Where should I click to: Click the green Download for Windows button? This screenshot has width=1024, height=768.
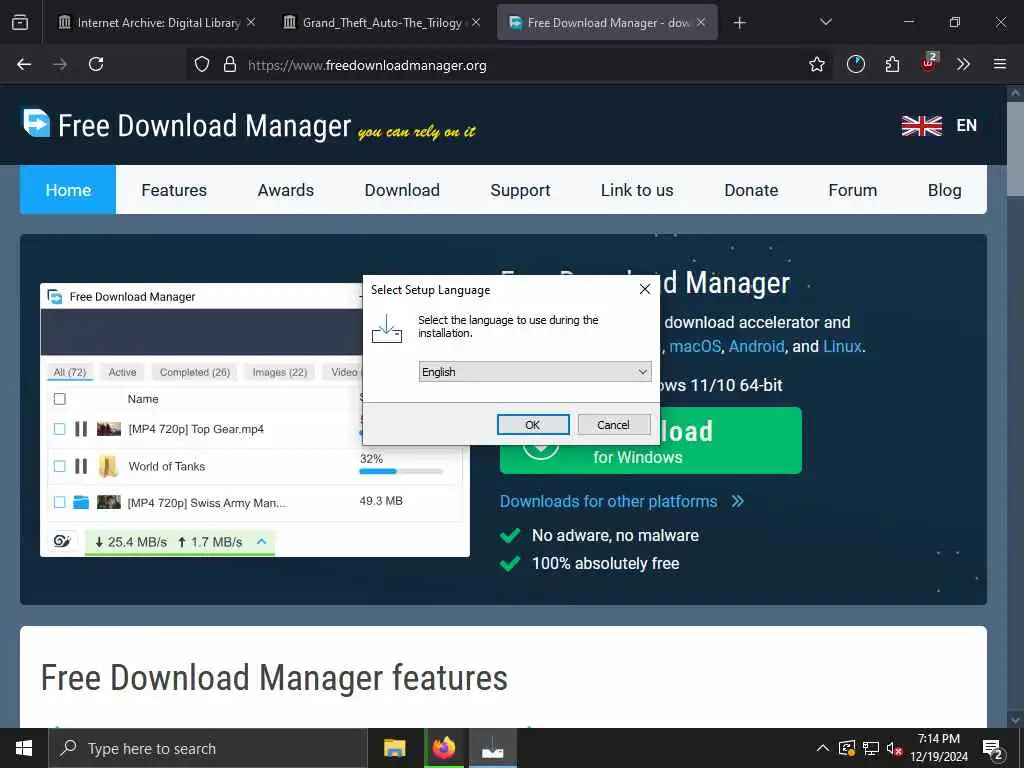tap(726, 440)
